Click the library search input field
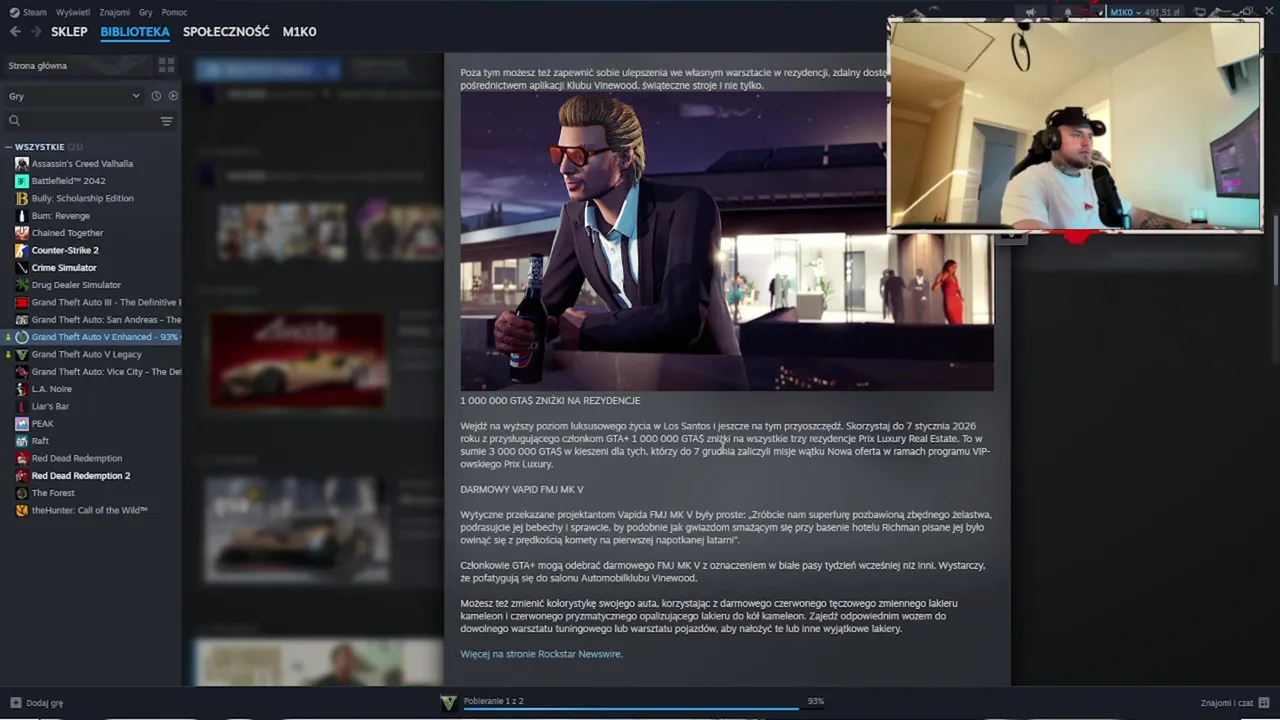This screenshot has height=720, width=1280. pyautogui.click(x=90, y=121)
